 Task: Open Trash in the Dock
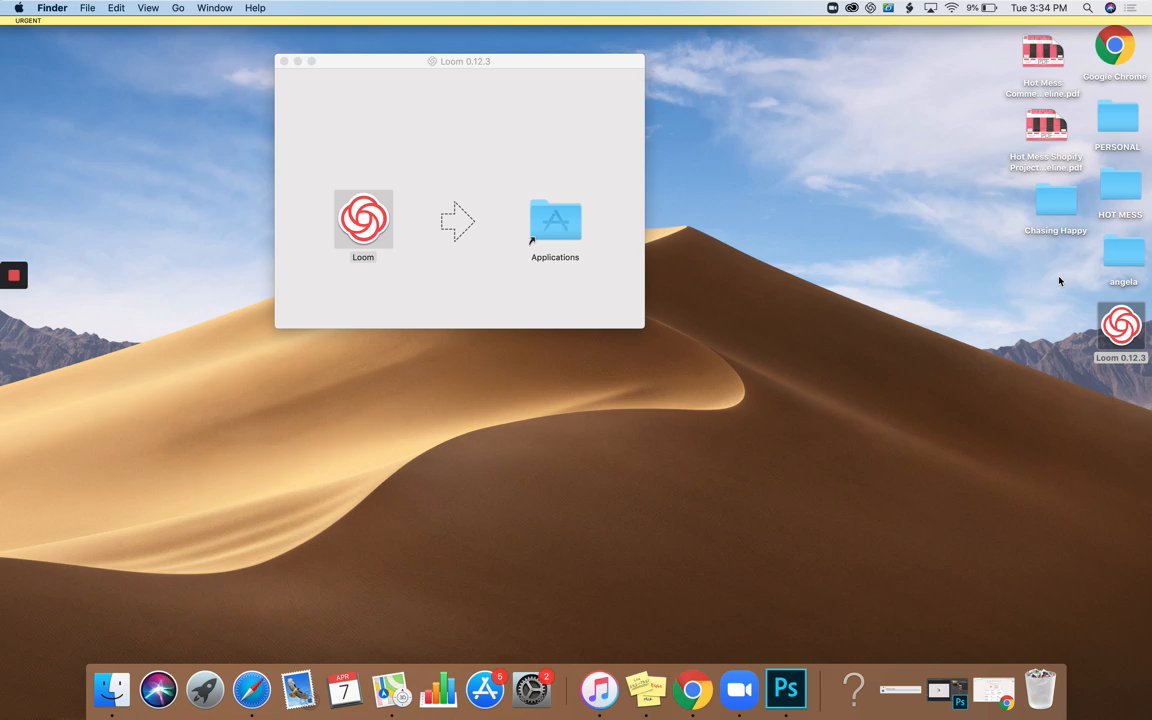[1040, 689]
